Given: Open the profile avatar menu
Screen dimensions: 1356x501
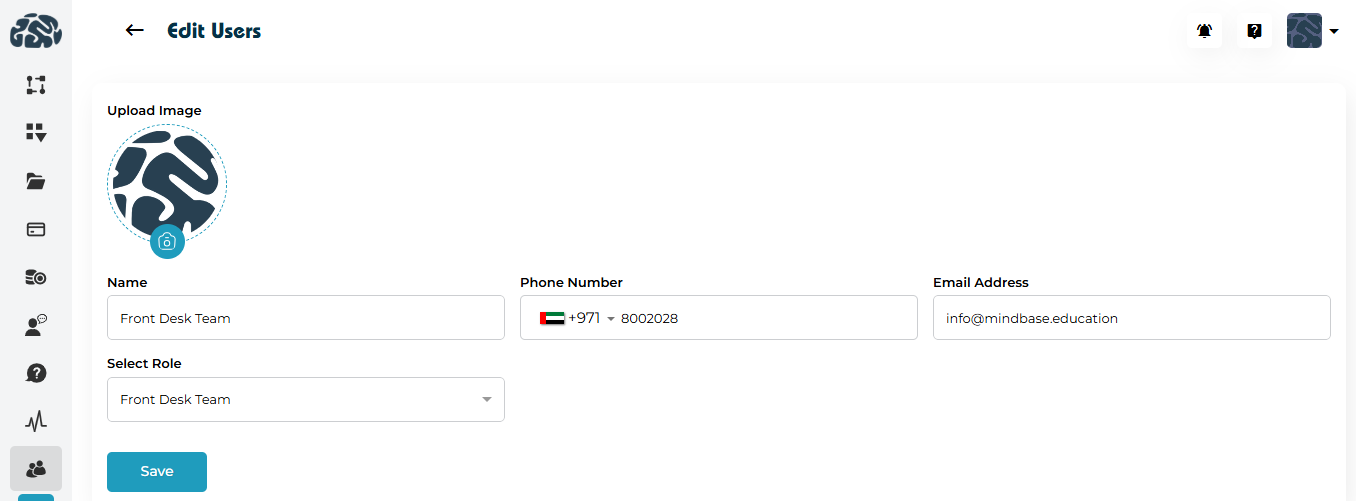Looking at the screenshot, I should click(1312, 31).
